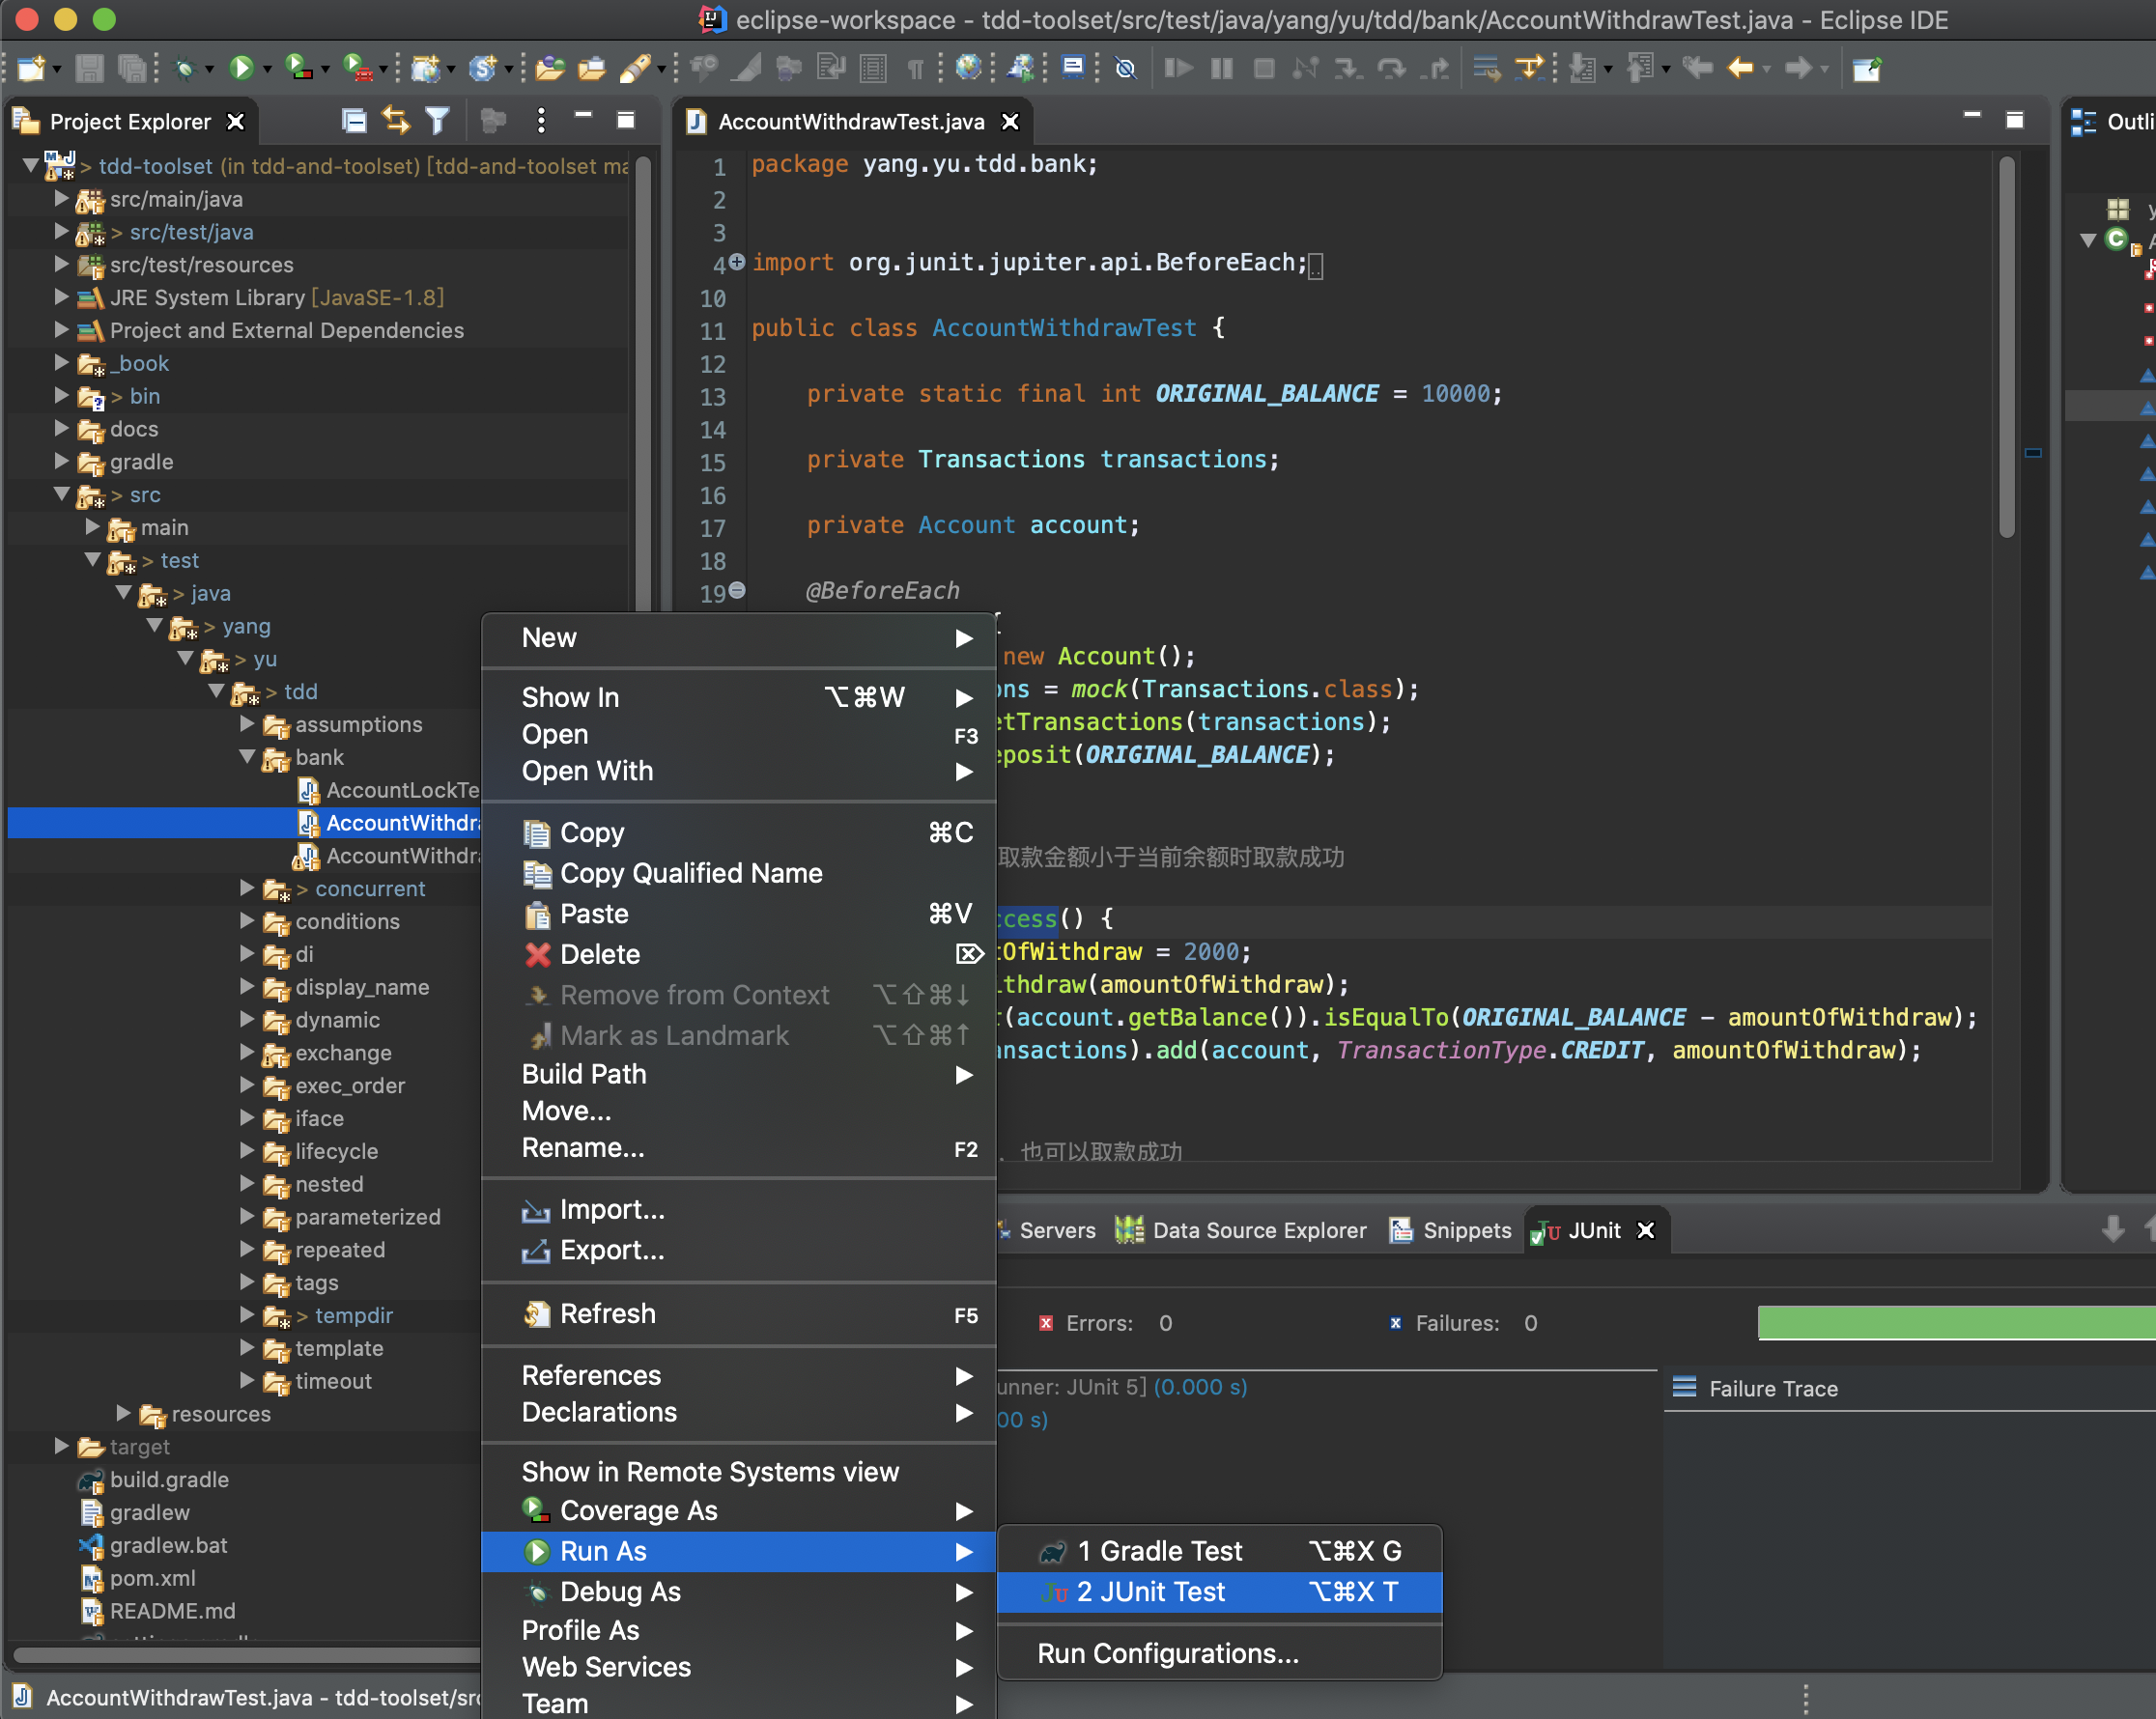The width and height of the screenshot is (2156, 1719).
Task: Click the Skip All Breakpoints icon
Action: pos(1126,68)
